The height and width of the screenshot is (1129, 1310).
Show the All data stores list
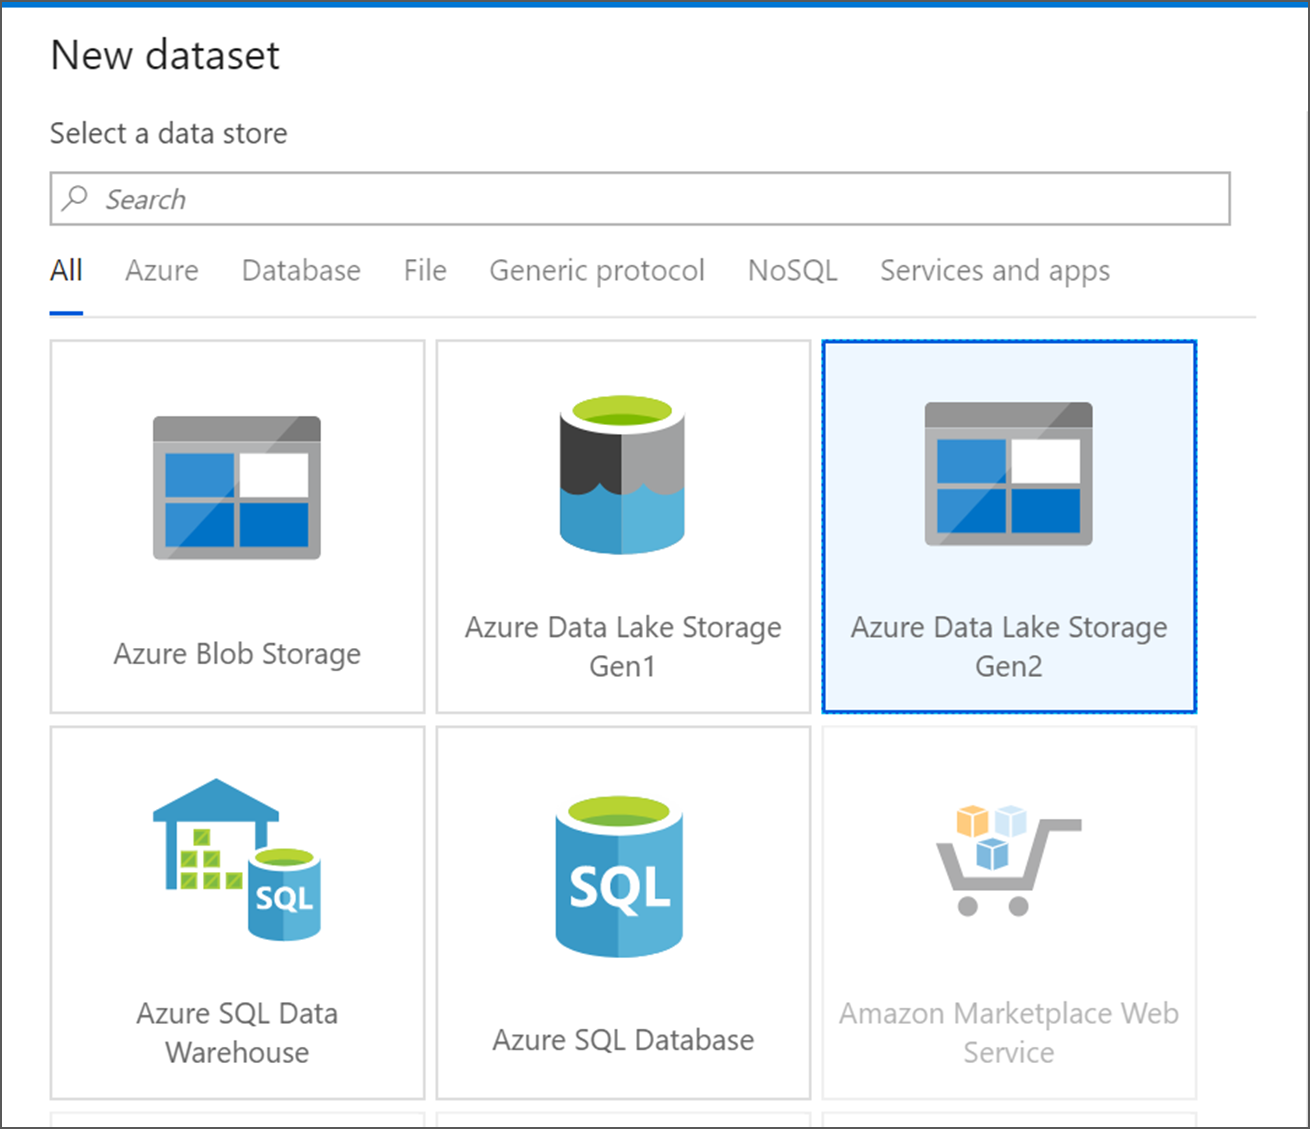coord(66,270)
